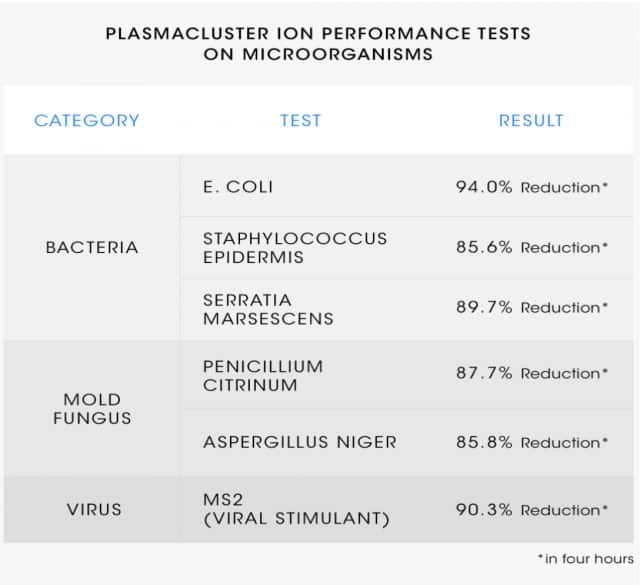Click the 'in four hours' footnote
The height and width of the screenshot is (585, 640).
[586, 558]
